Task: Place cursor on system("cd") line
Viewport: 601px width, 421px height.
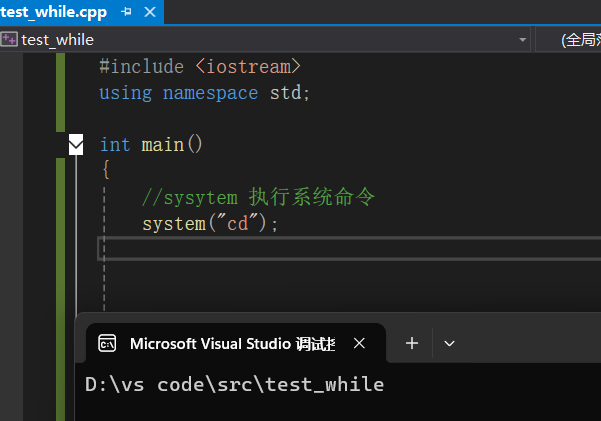Action: pos(210,223)
